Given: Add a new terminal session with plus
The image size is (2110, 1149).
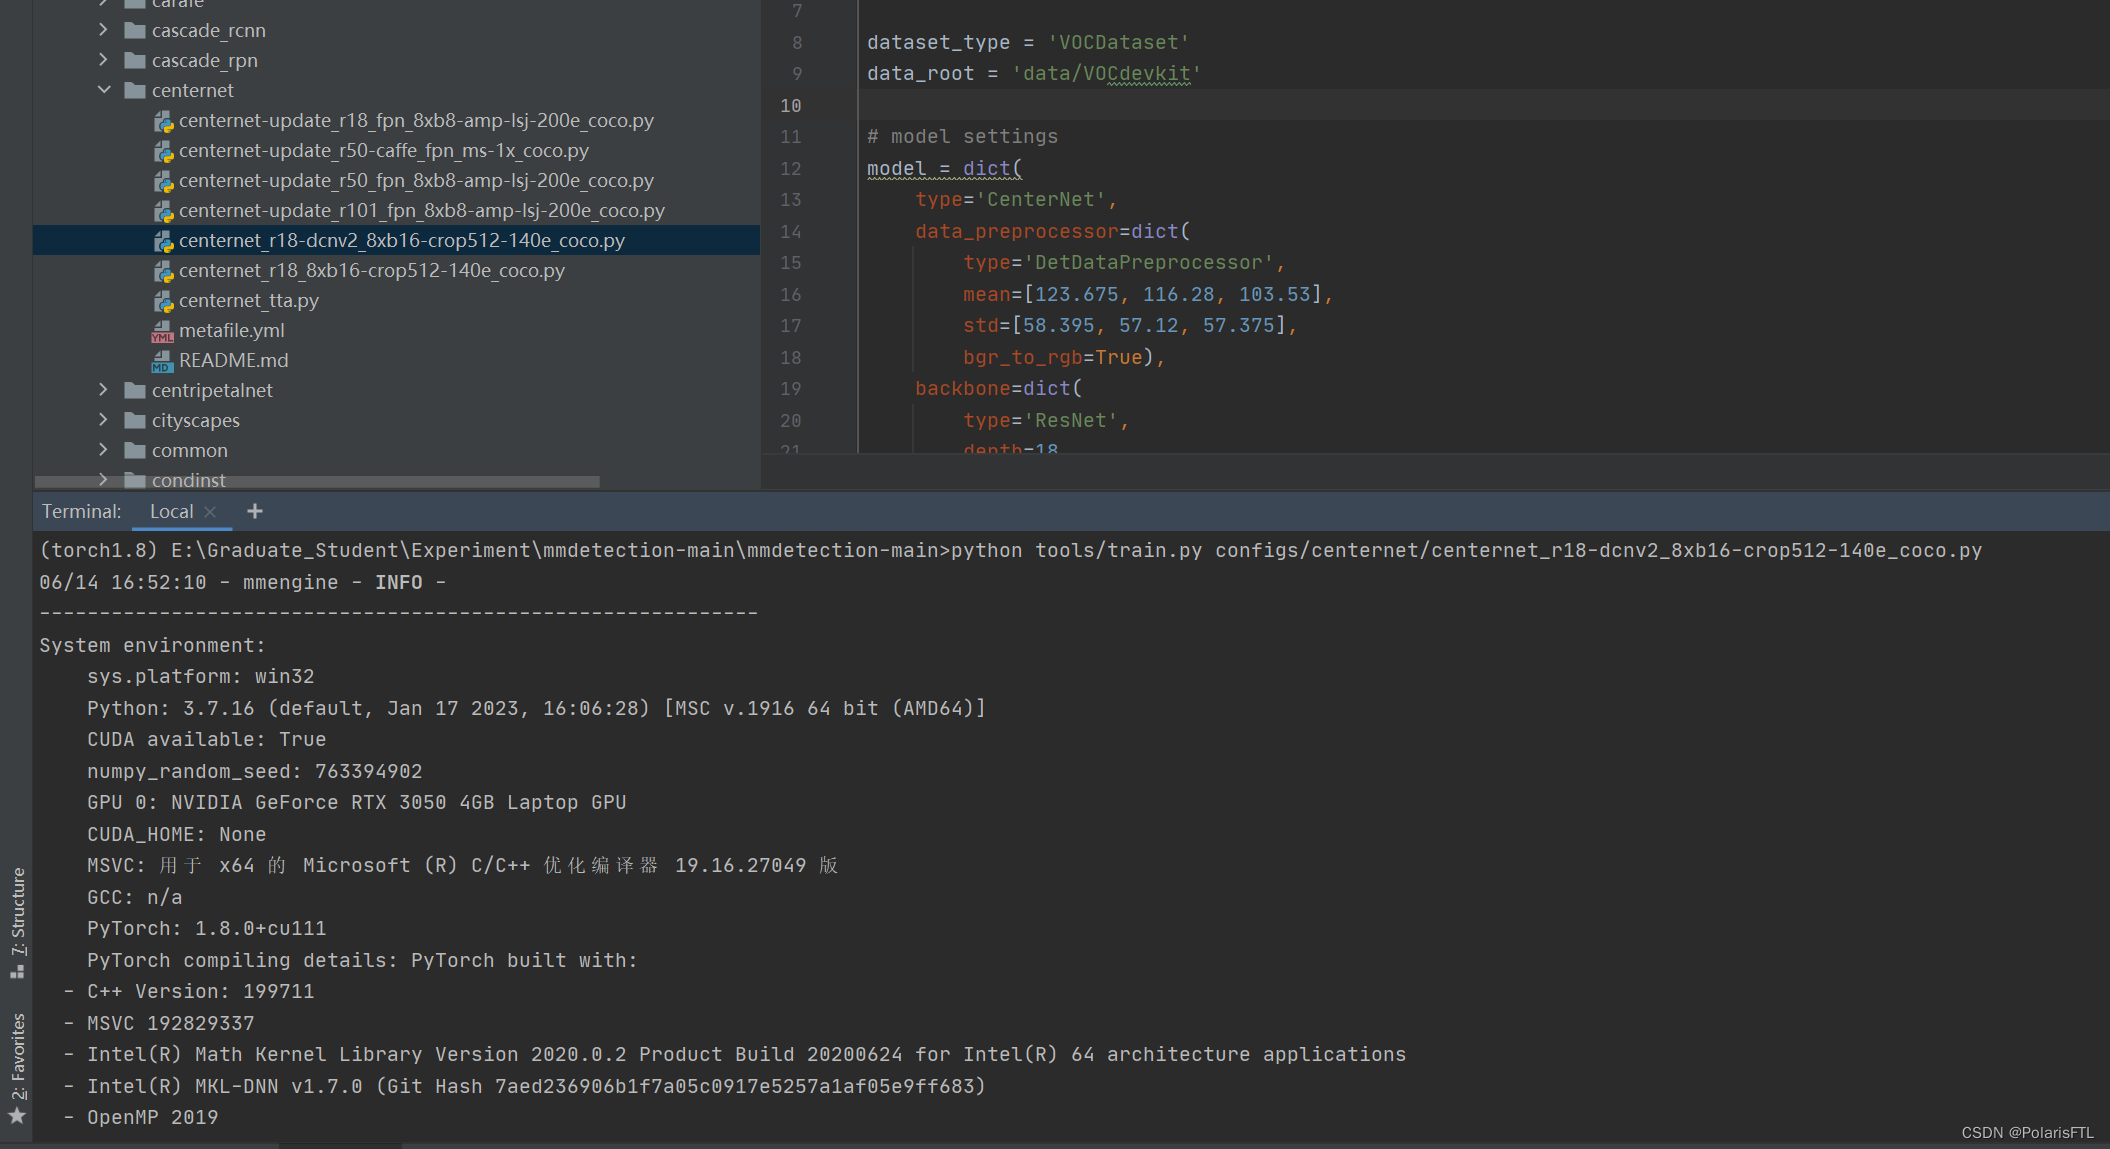Looking at the screenshot, I should [x=255, y=512].
